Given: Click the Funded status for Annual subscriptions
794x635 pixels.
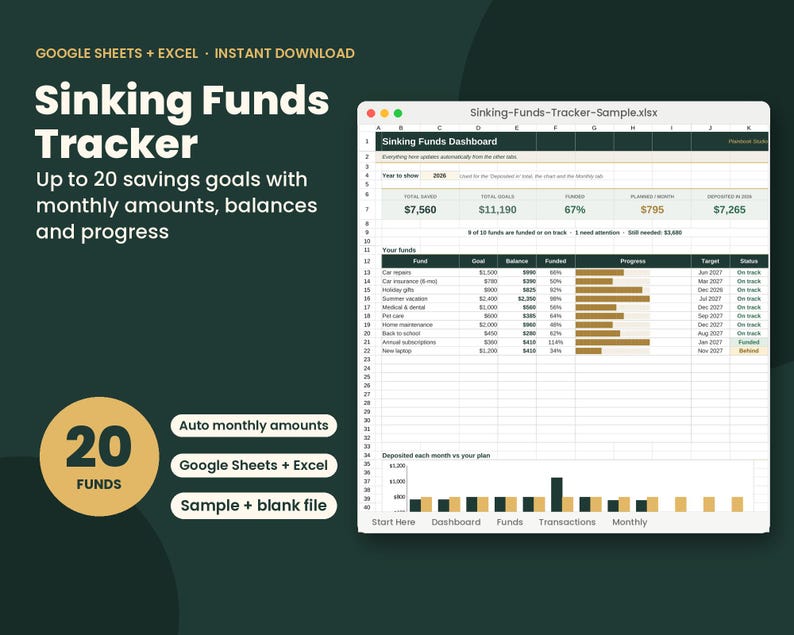Looking at the screenshot, I should click(748, 342).
